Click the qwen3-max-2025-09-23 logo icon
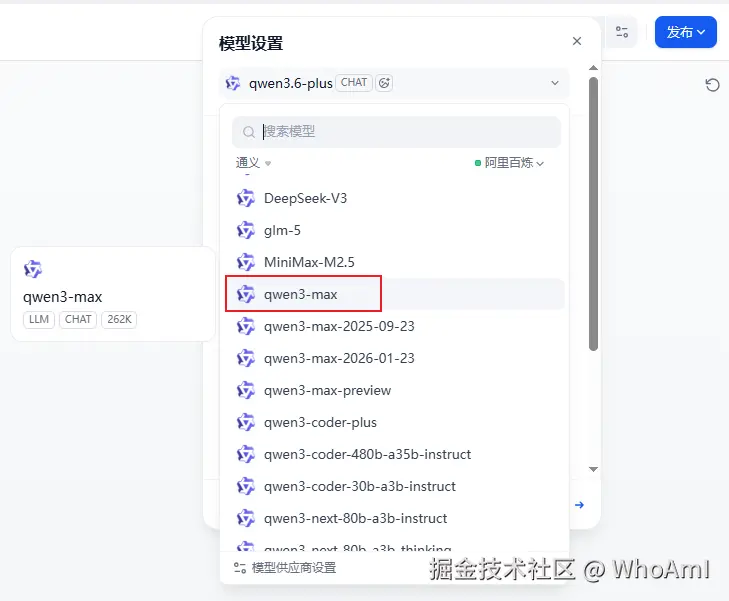Image resolution: width=729 pixels, height=601 pixels. pos(245,326)
